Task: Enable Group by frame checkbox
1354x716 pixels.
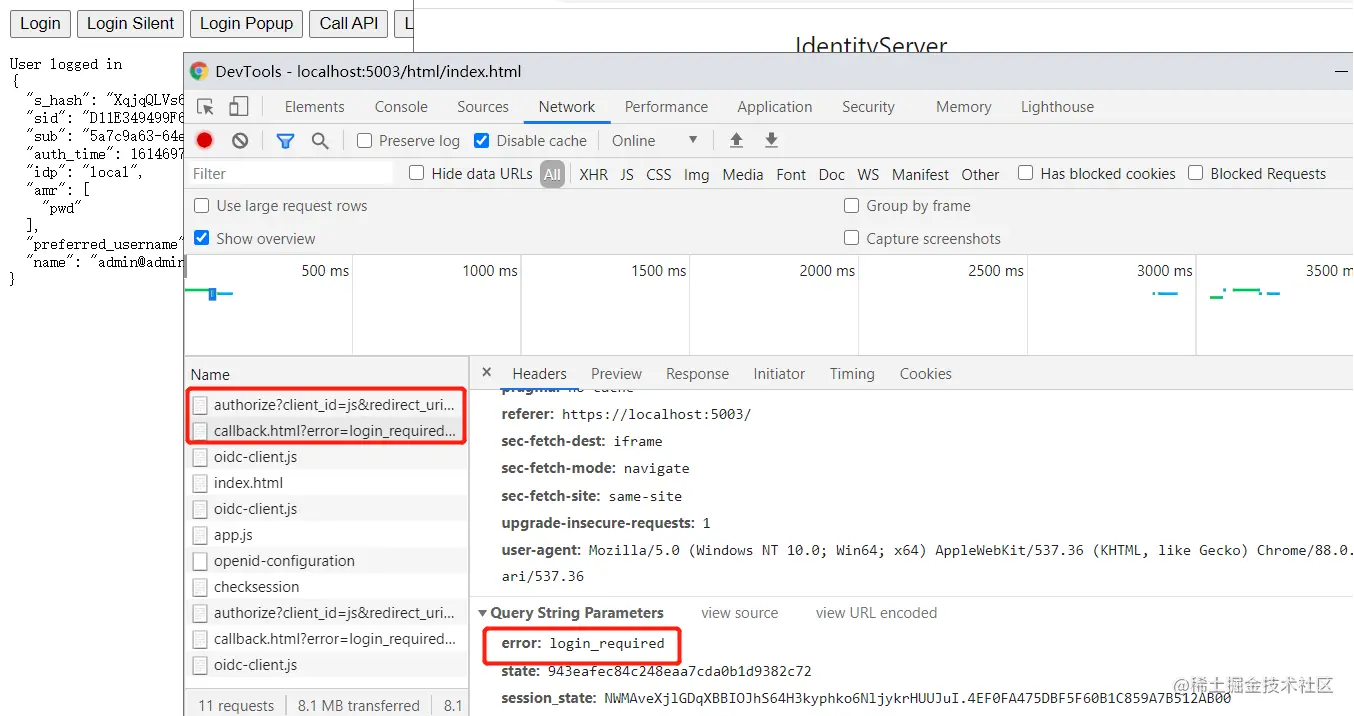Action: pyautogui.click(x=852, y=206)
